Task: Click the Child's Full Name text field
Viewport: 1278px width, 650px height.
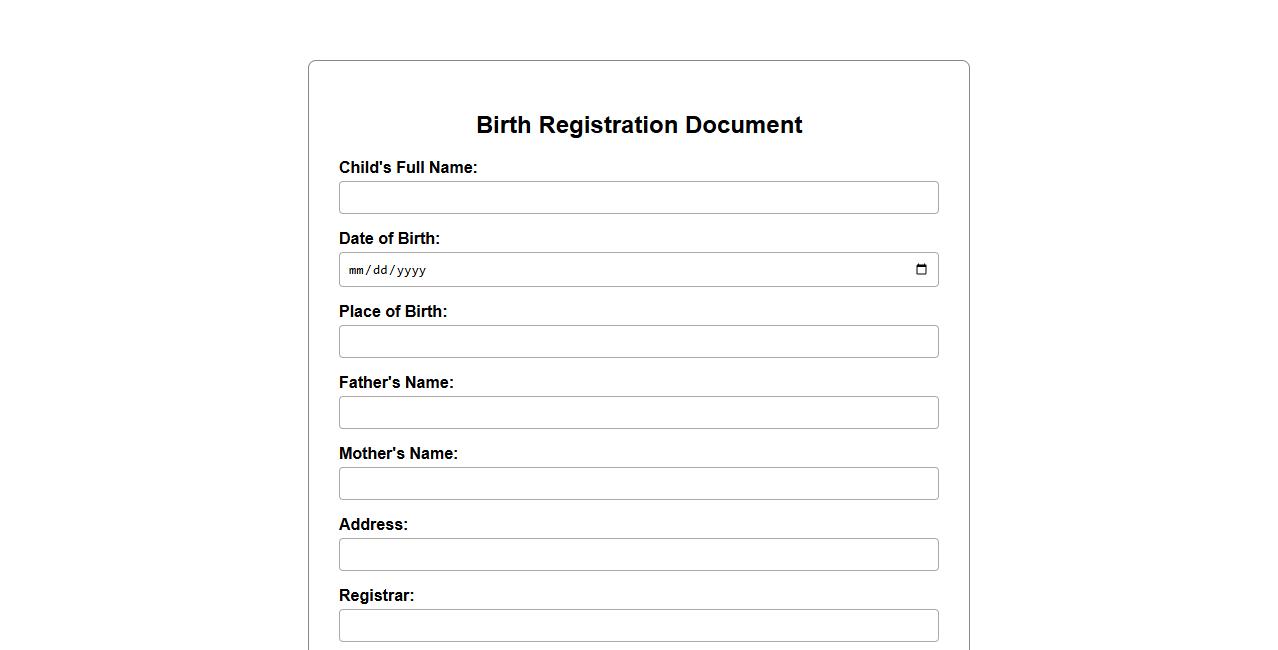Action: click(638, 198)
